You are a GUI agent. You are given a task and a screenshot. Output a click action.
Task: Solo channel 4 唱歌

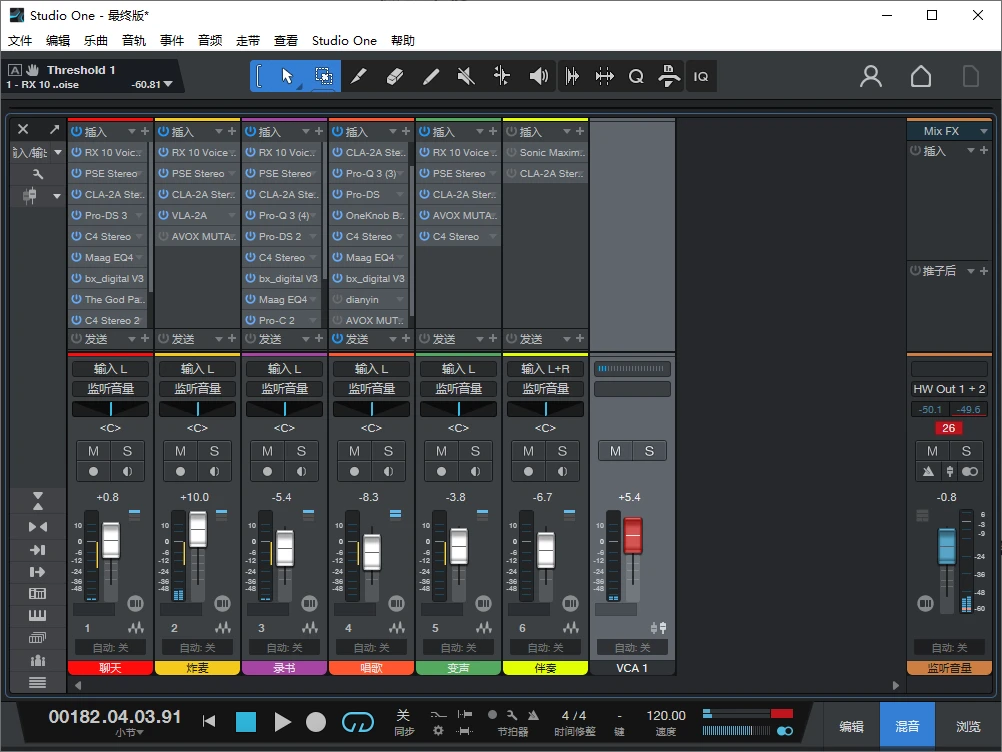[388, 451]
